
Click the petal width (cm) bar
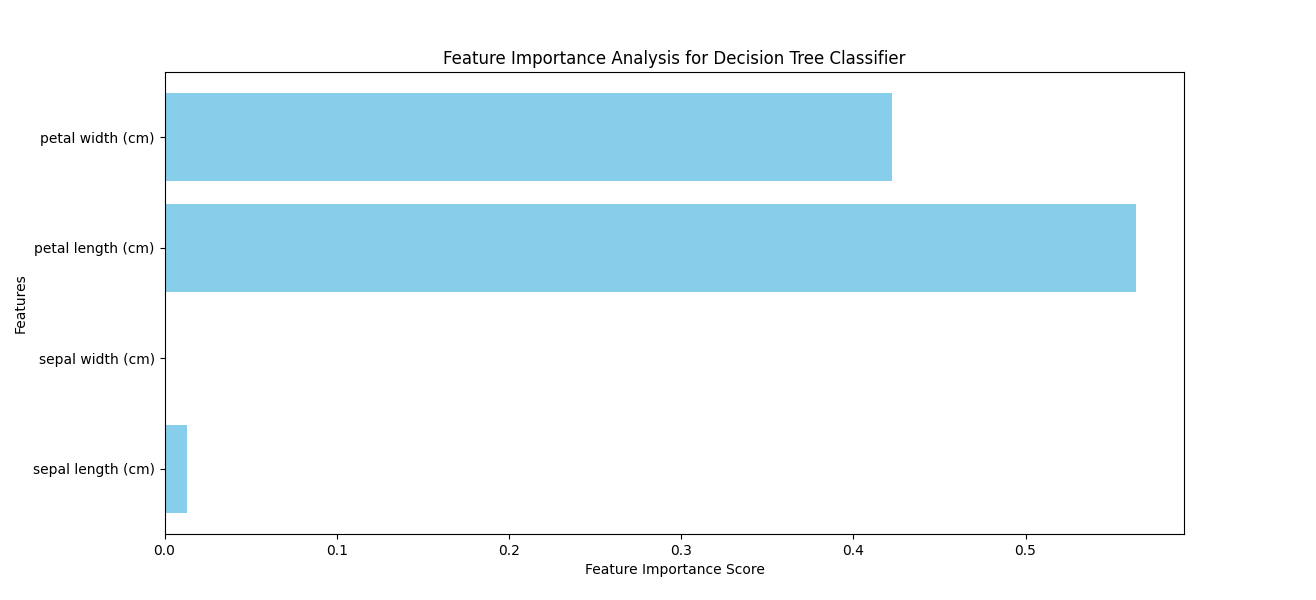tap(528, 137)
